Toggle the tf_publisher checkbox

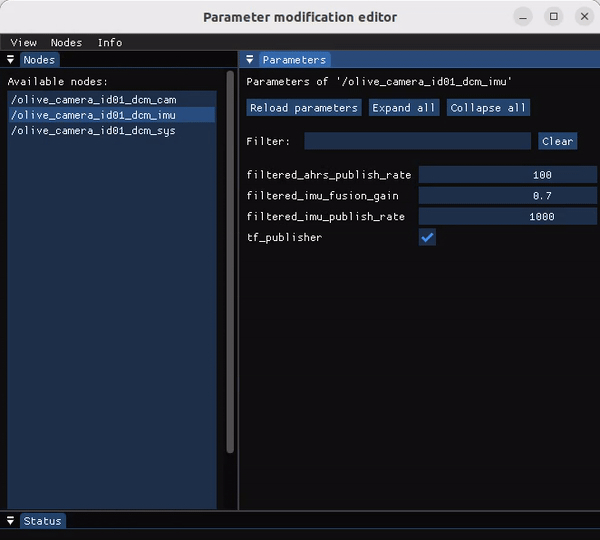tap(427, 237)
